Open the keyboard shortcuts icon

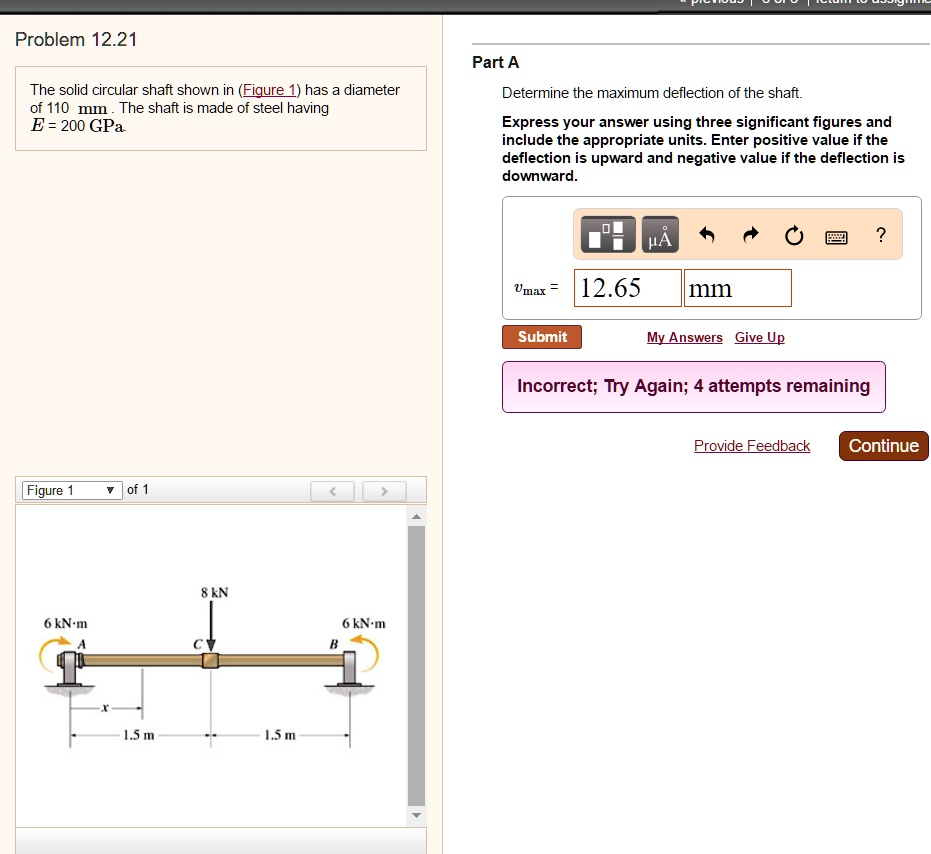pyautogui.click(x=837, y=238)
